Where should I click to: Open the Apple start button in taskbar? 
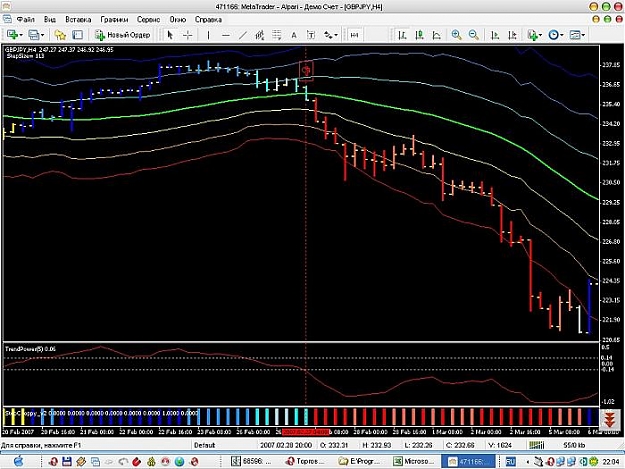point(18,461)
